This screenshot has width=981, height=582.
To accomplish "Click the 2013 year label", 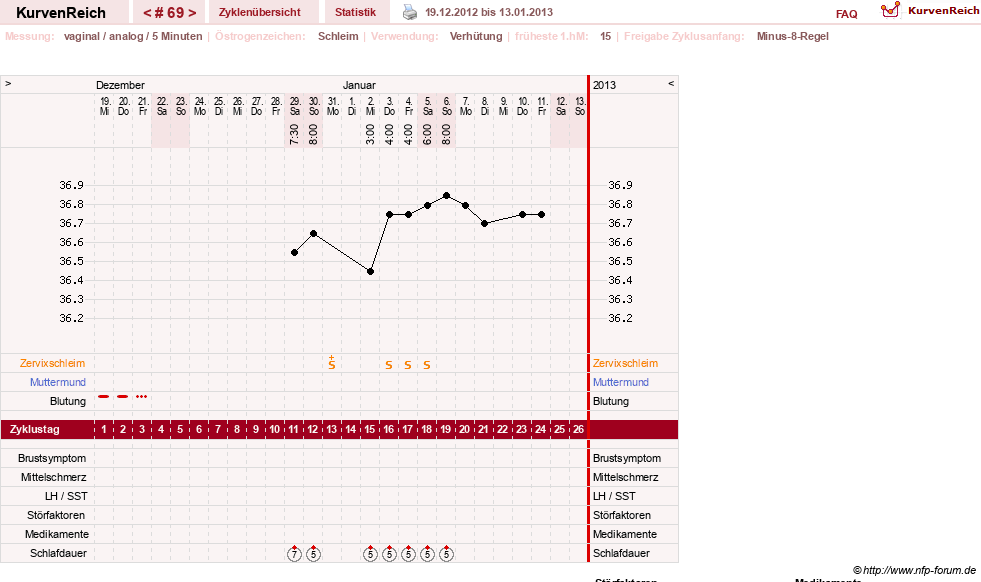I will coord(604,85).
